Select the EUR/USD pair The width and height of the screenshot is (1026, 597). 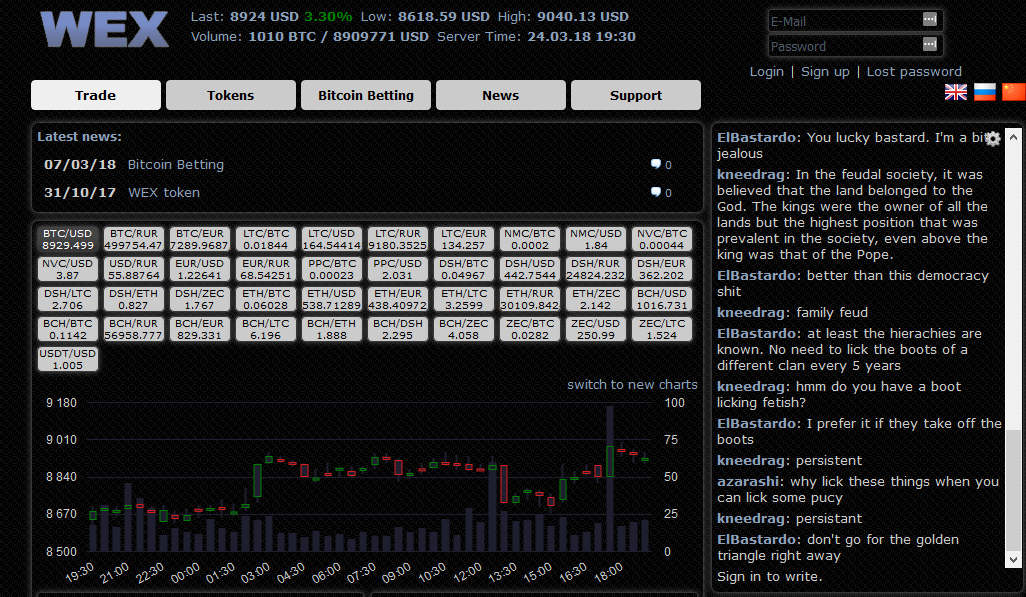[200, 269]
